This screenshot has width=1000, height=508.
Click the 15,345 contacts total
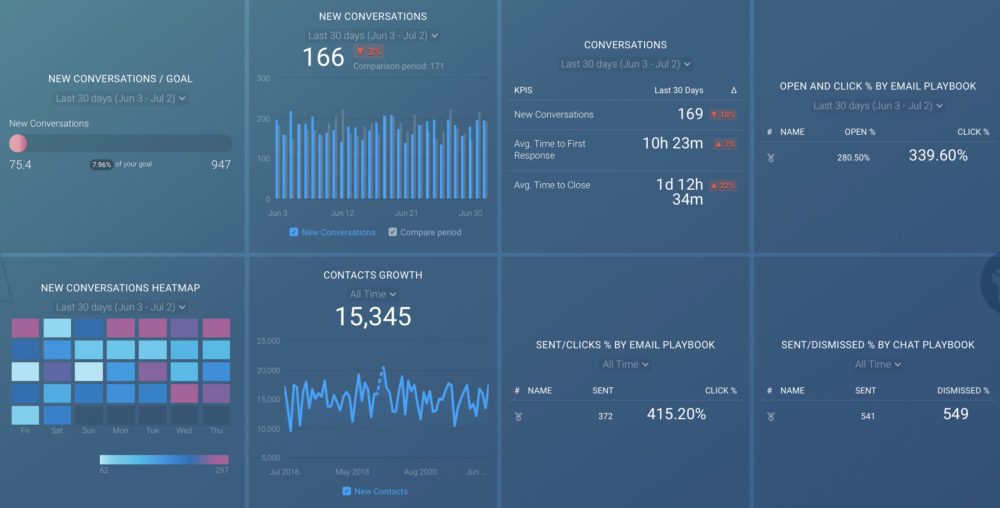click(373, 317)
